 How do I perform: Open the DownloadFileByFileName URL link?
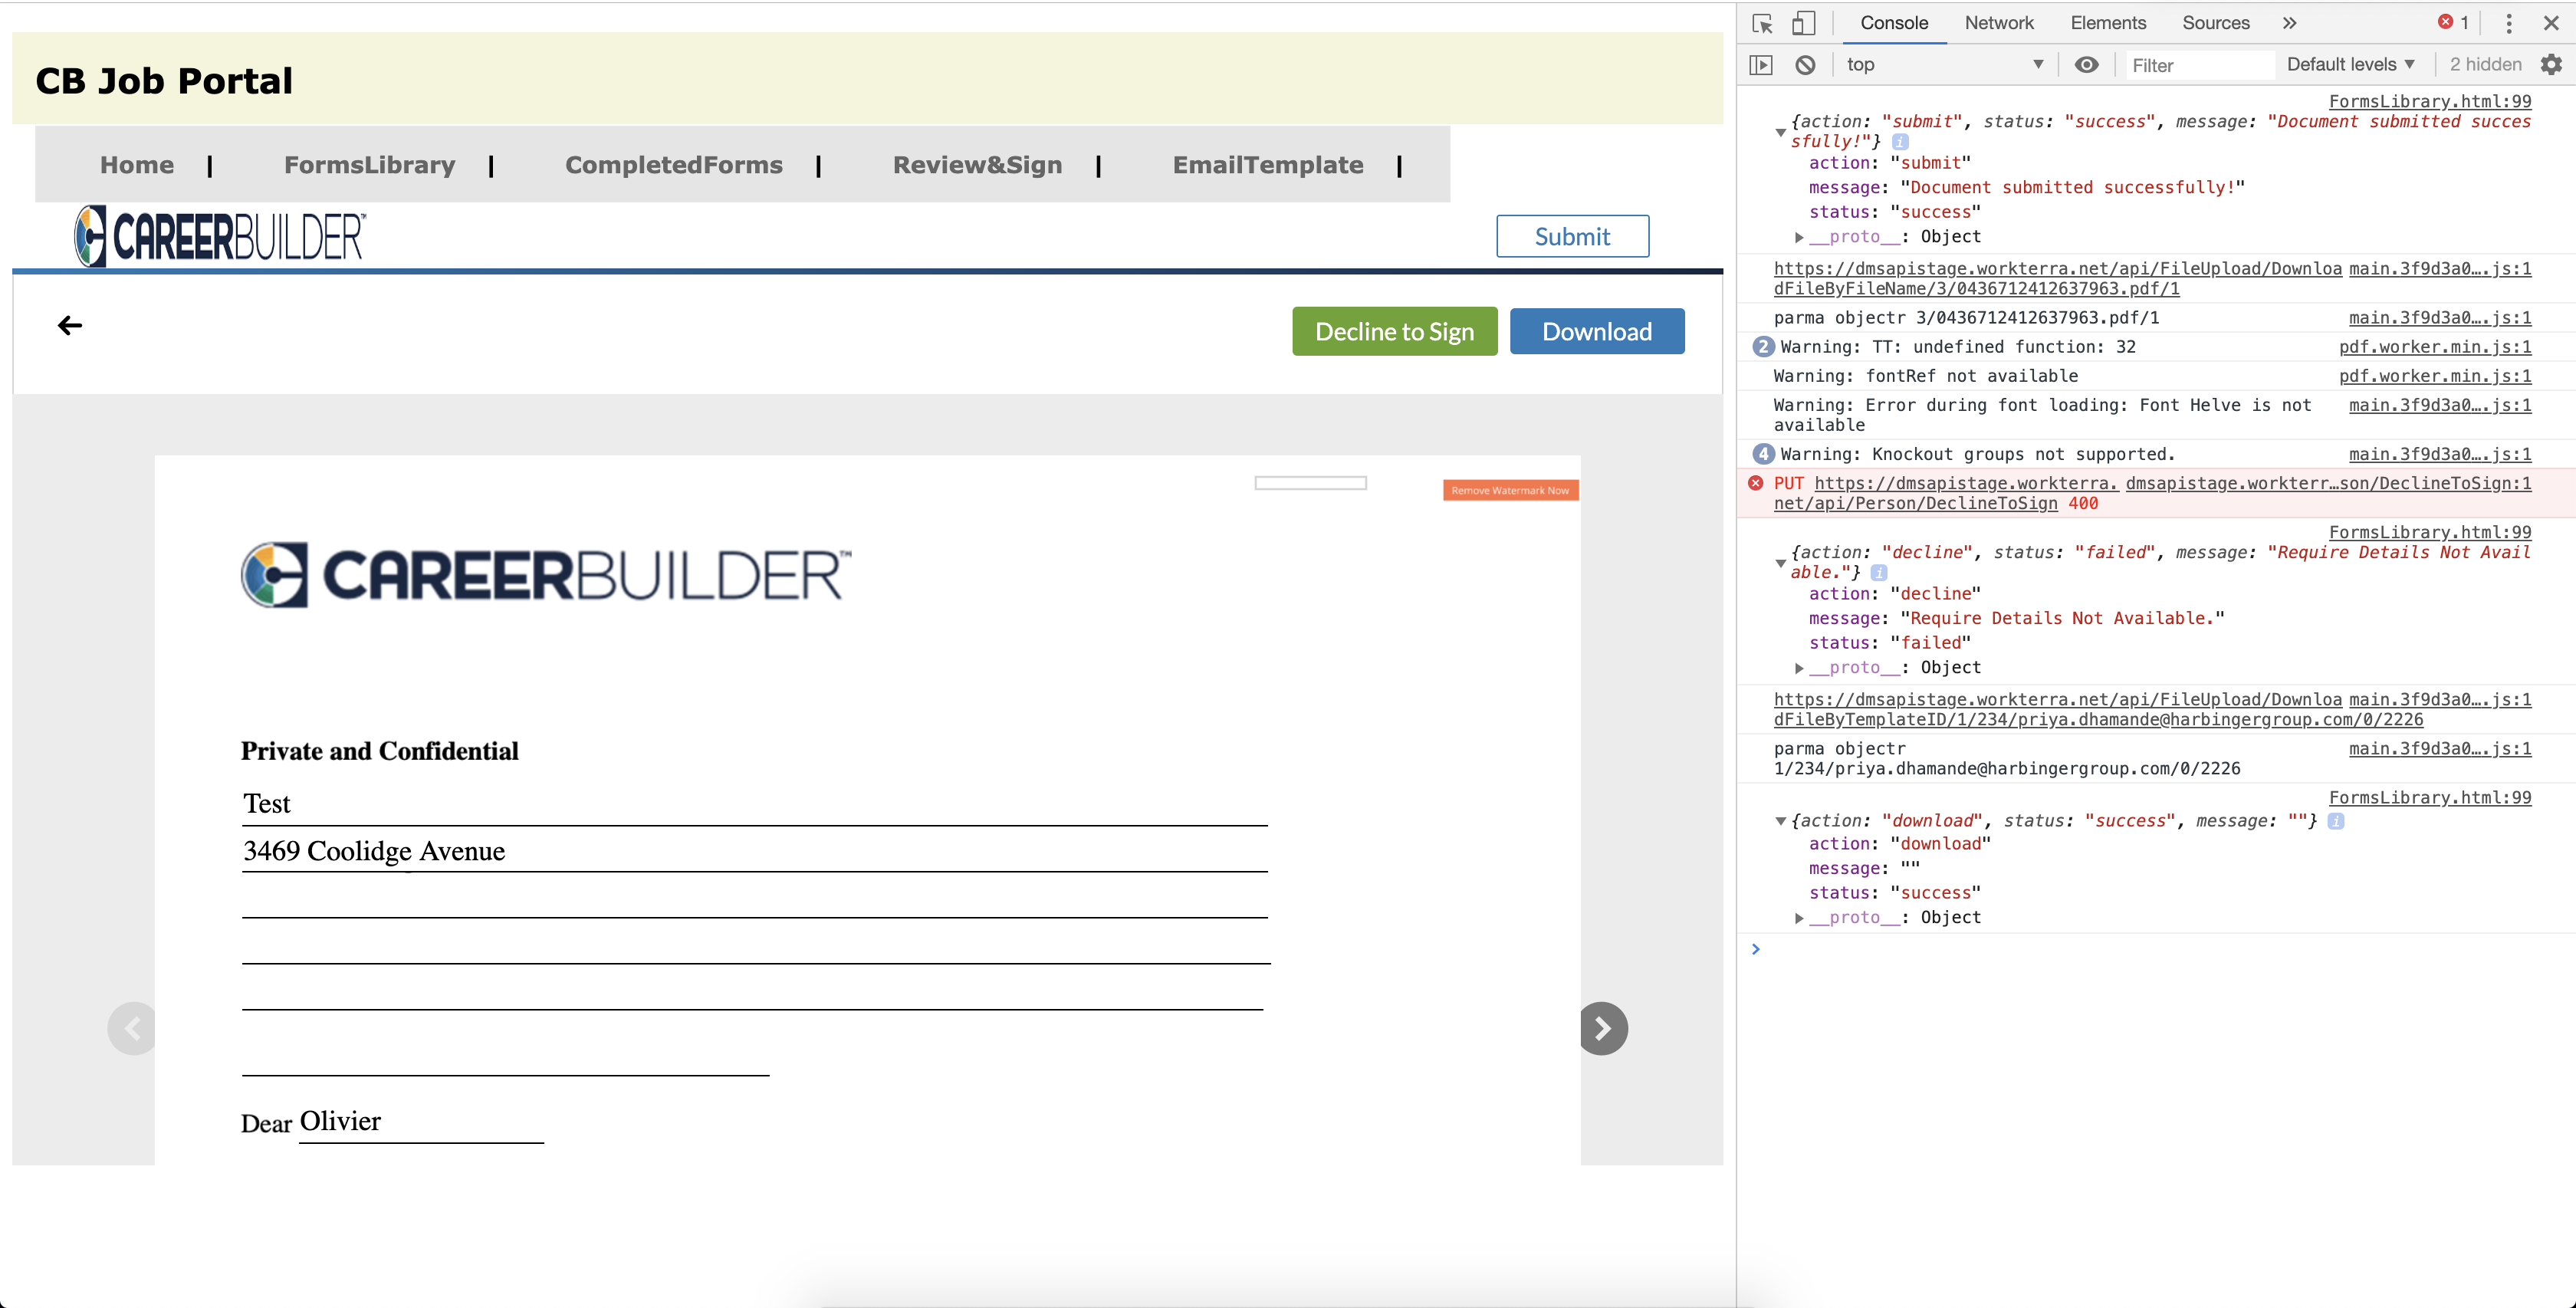pyautogui.click(x=2057, y=279)
